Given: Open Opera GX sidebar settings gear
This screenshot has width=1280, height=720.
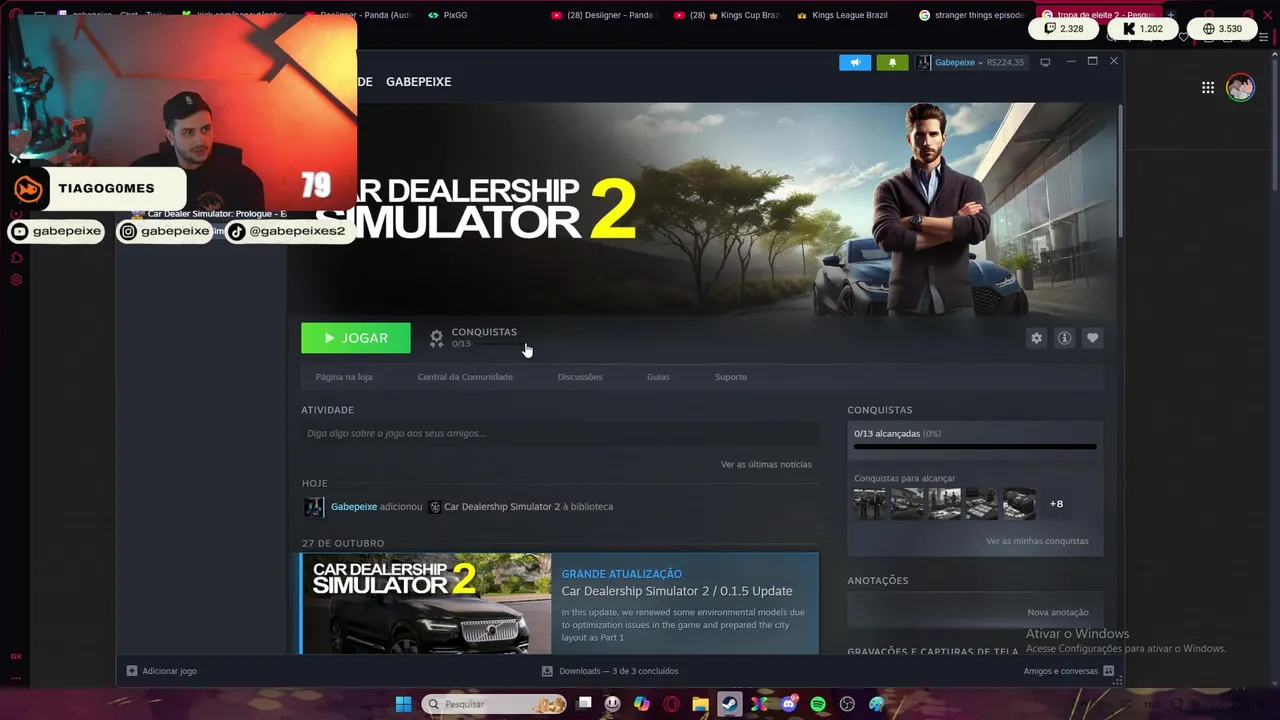Looking at the screenshot, I should coord(16,280).
